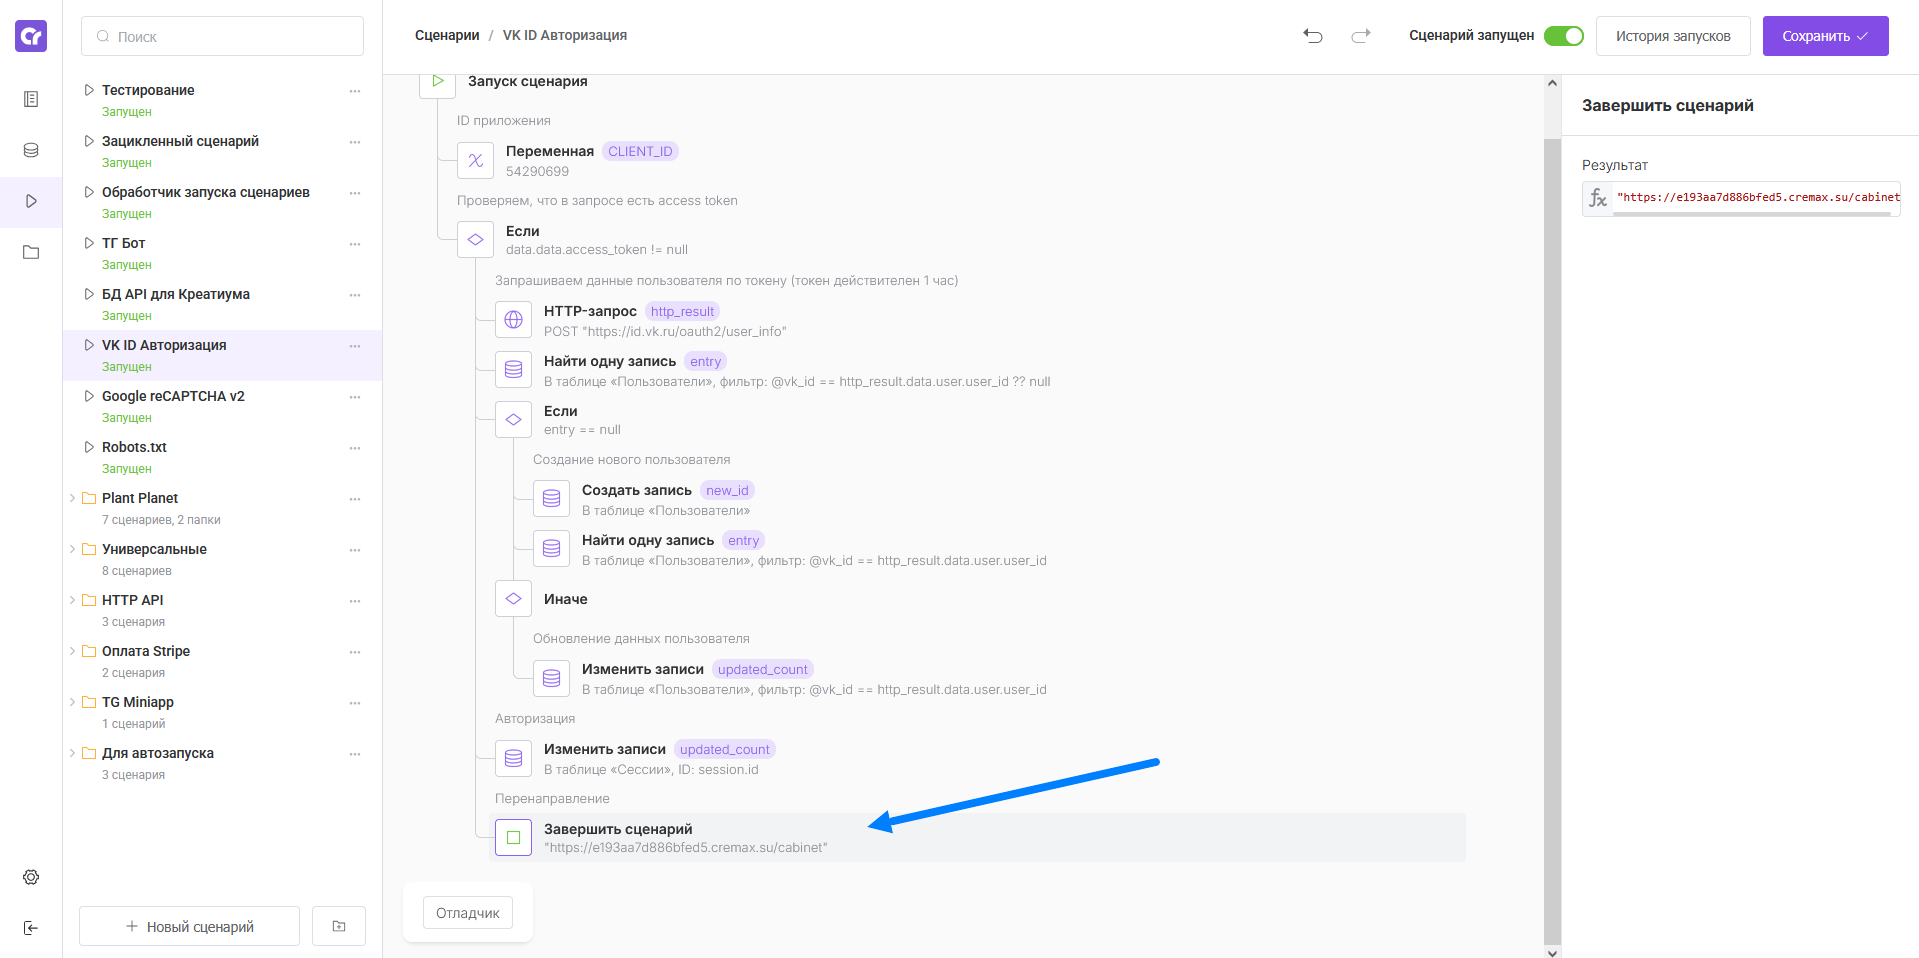The height and width of the screenshot is (958, 1919).
Task: Click the Переменная CLIENT_ID variable icon
Action: point(475,160)
